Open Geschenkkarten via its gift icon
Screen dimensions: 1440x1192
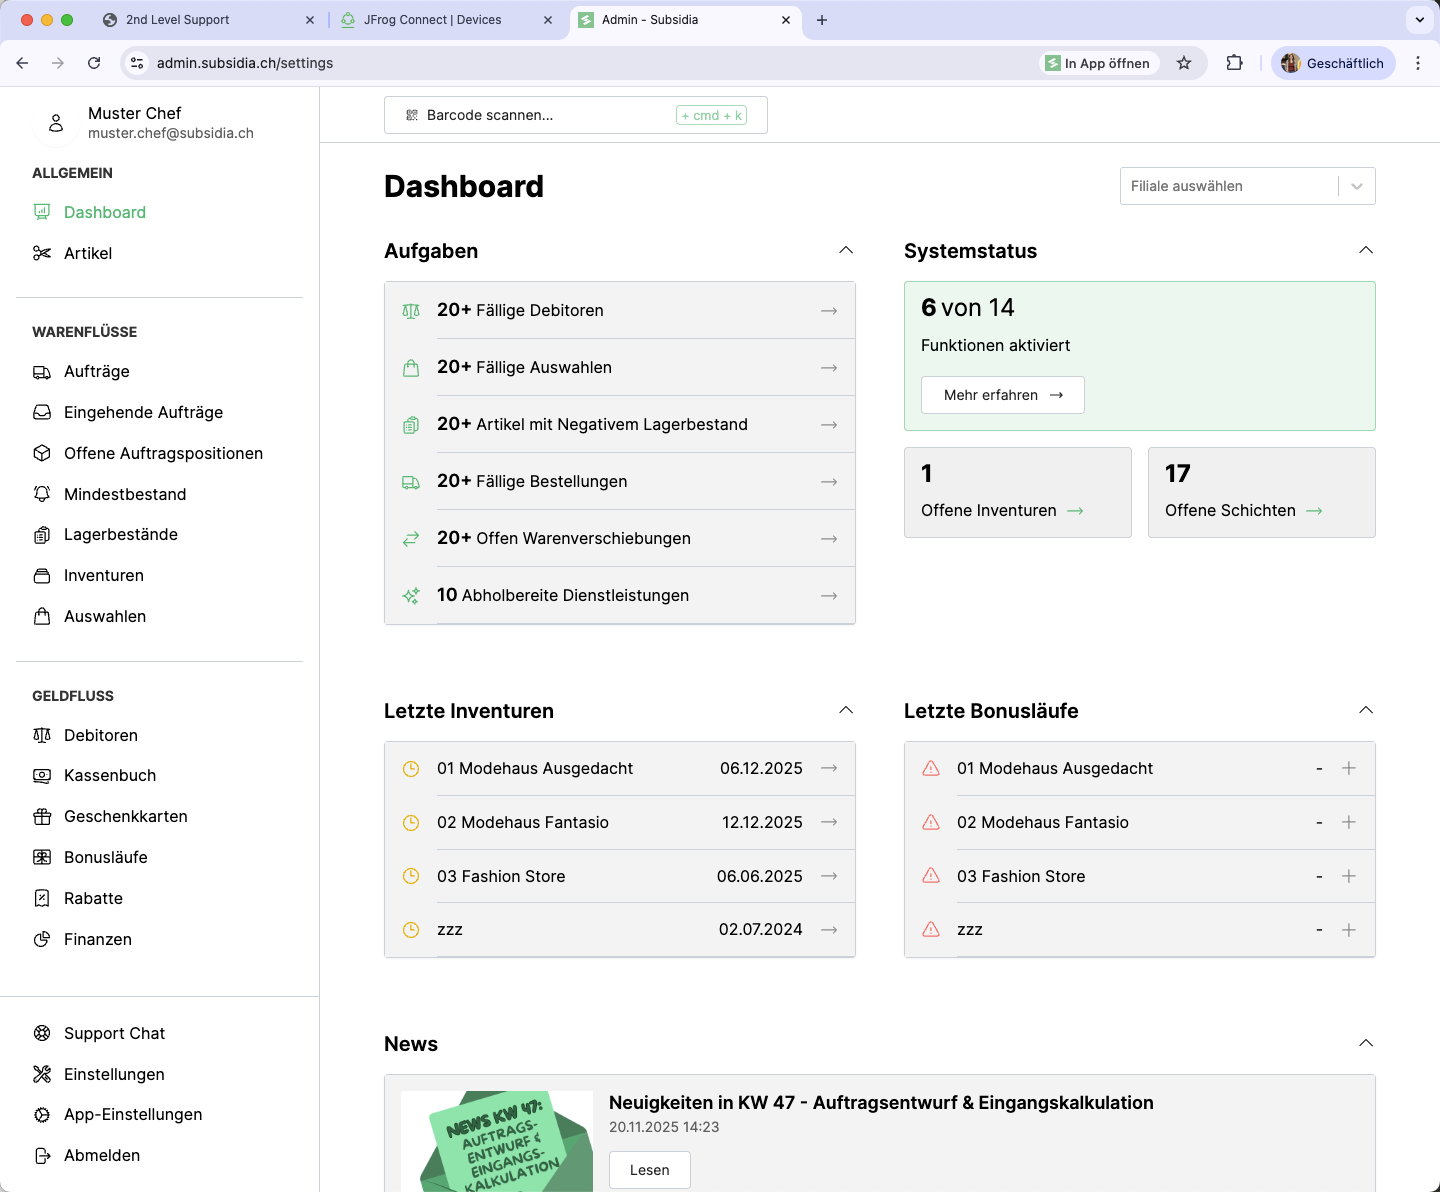point(42,817)
